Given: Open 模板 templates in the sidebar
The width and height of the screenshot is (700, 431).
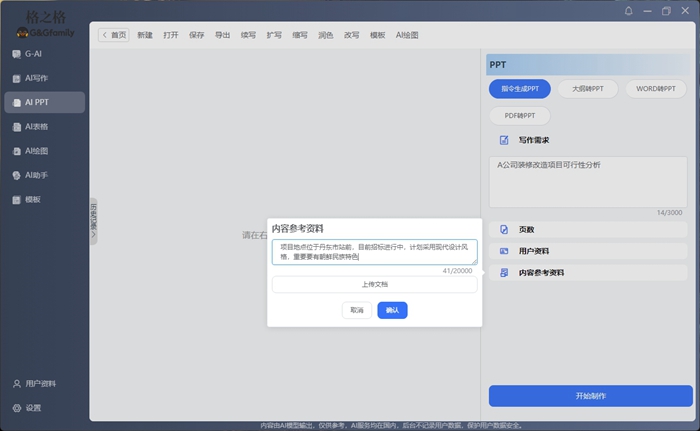Looking at the screenshot, I should pyautogui.click(x=33, y=200).
